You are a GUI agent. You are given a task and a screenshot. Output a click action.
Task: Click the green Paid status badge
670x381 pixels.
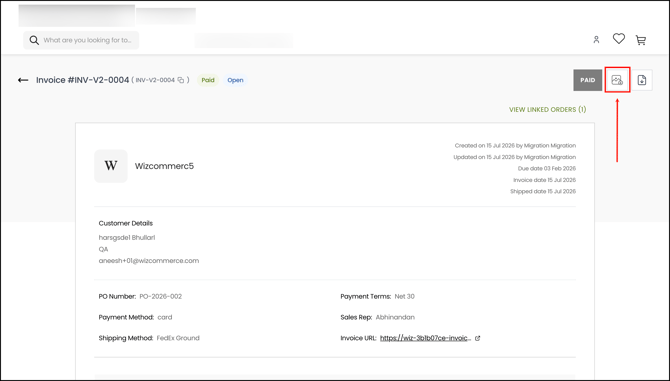pyautogui.click(x=208, y=80)
